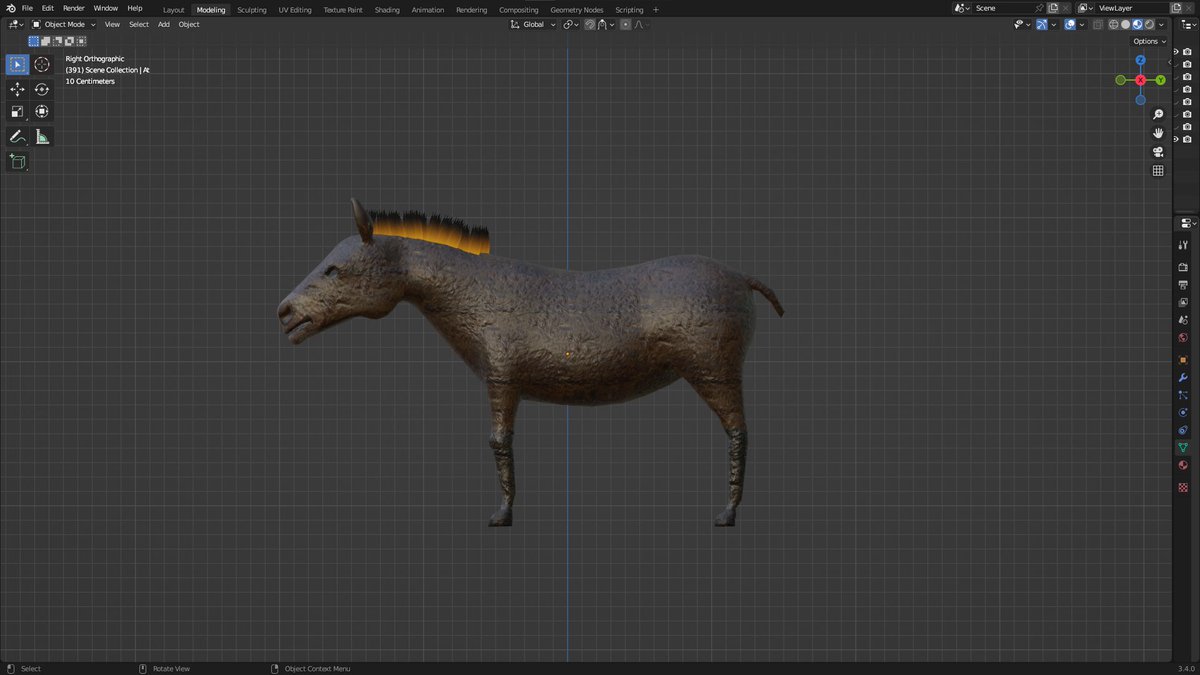Open the Object Data properties tab
The width and height of the screenshot is (1200, 675).
click(1184, 447)
